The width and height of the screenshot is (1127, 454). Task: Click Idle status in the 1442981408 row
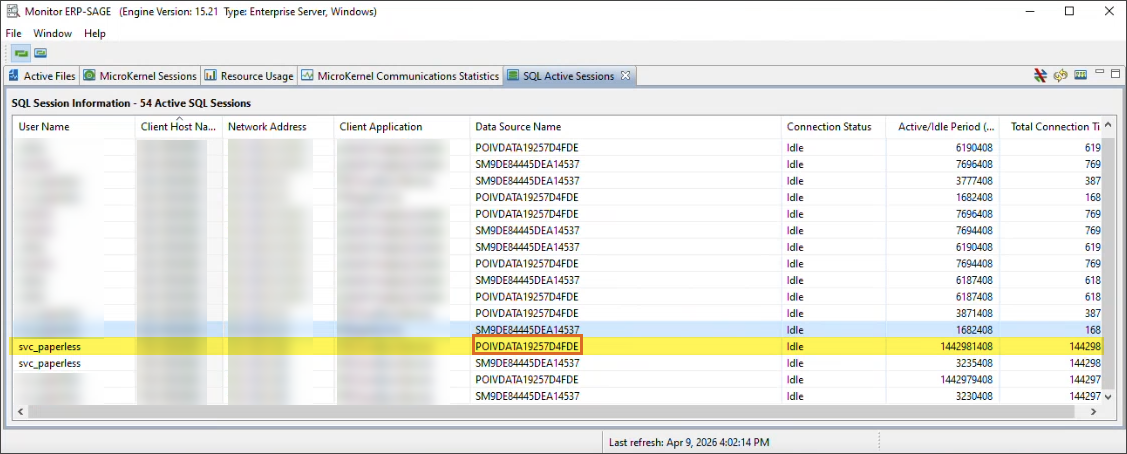[796, 346]
